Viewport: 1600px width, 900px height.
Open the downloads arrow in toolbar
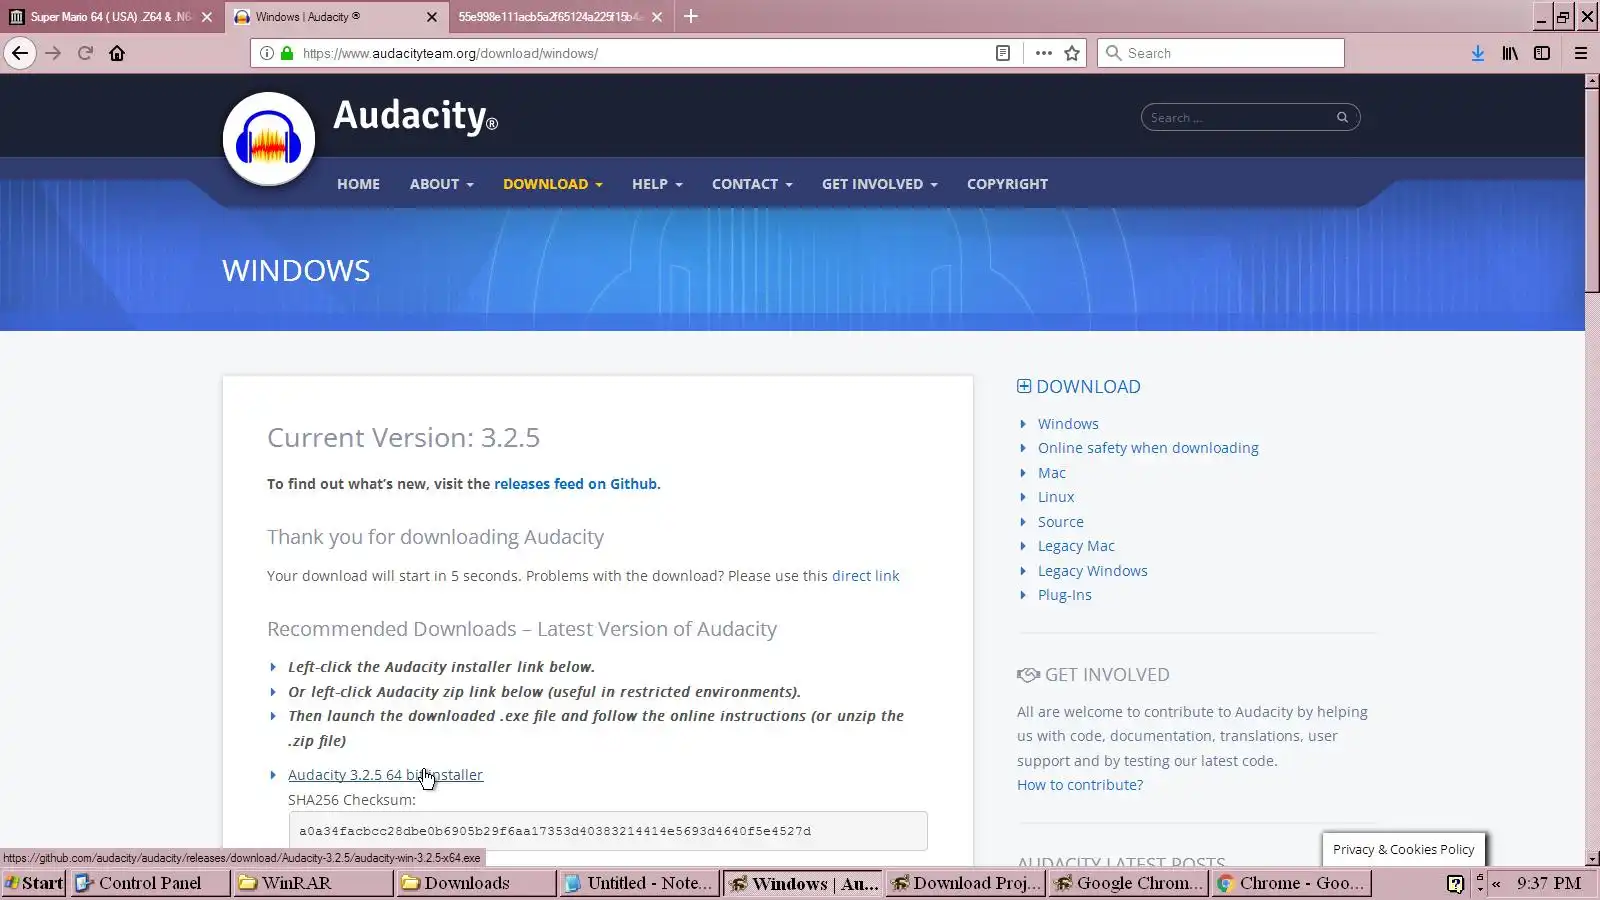coord(1478,53)
